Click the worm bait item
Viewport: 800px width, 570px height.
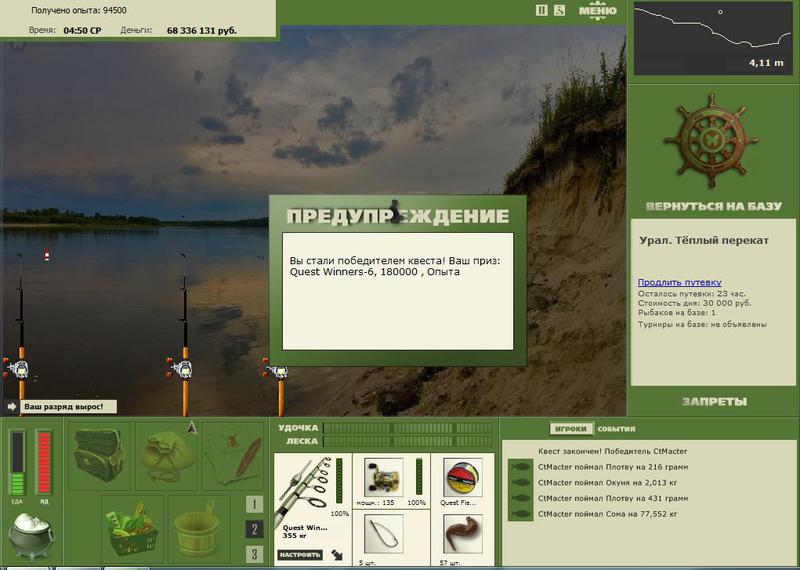point(463,534)
